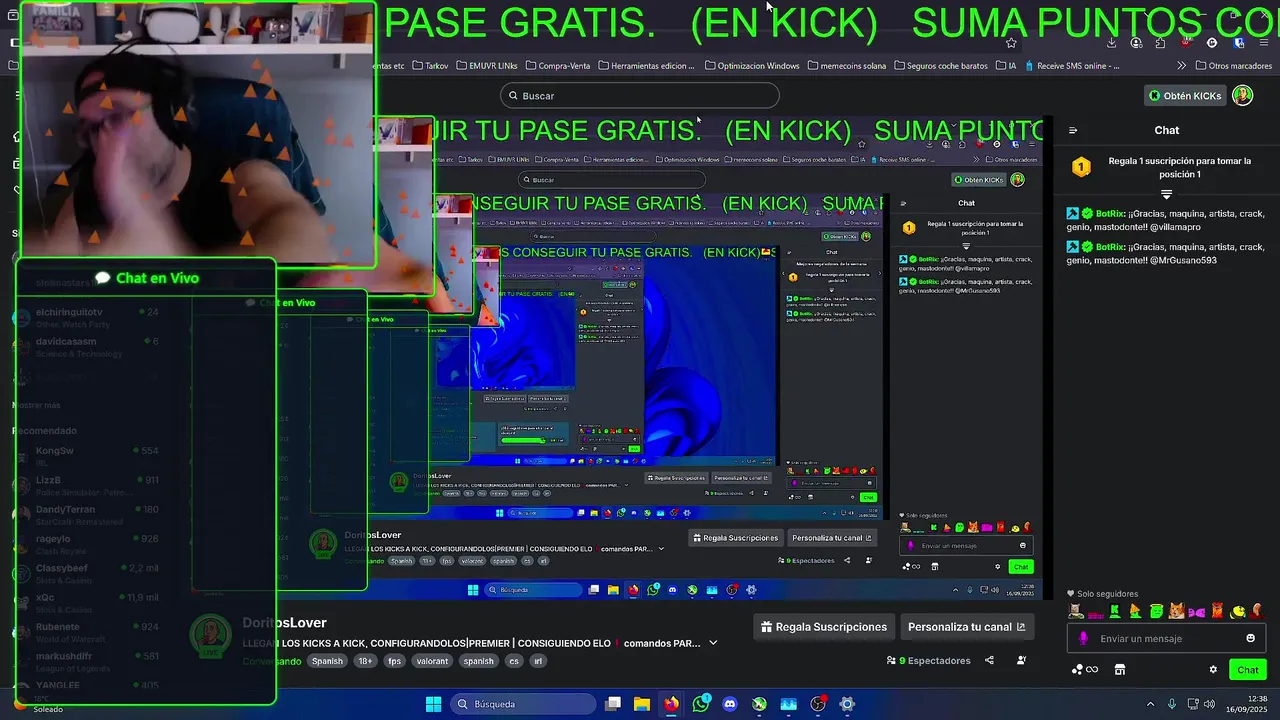Open the moderator user icon beside share
Screen dimensions: 1280x720
1021,660
